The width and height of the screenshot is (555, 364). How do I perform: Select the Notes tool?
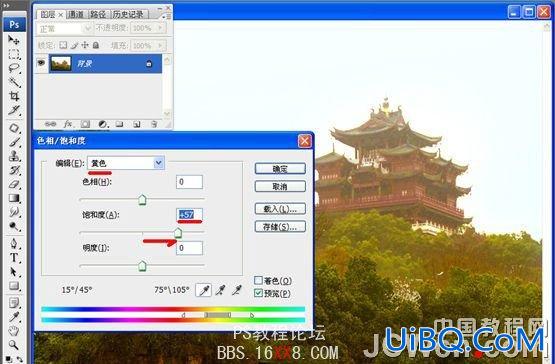[14, 303]
